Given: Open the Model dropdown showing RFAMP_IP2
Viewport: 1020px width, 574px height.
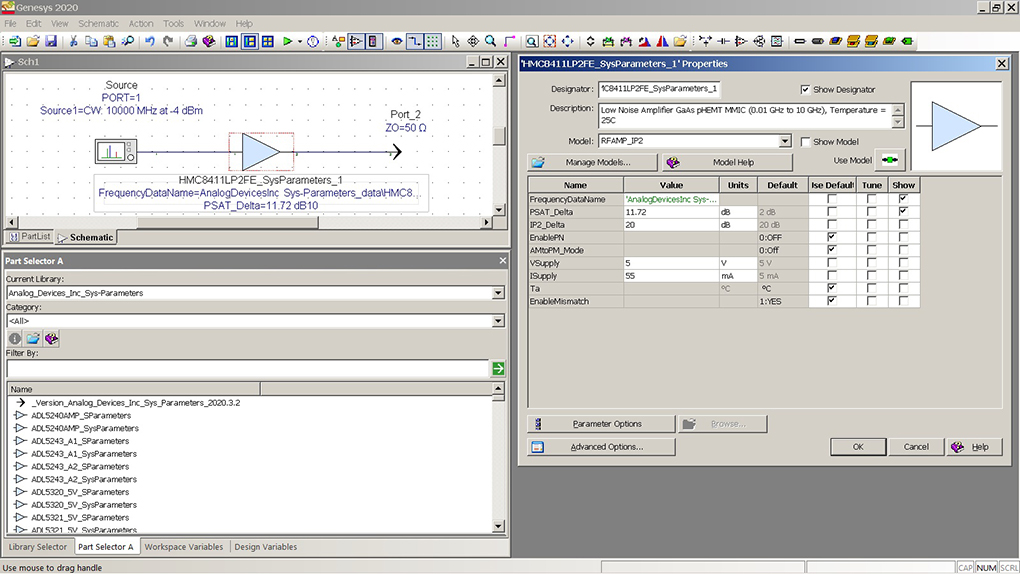Looking at the screenshot, I should (785, 142).
